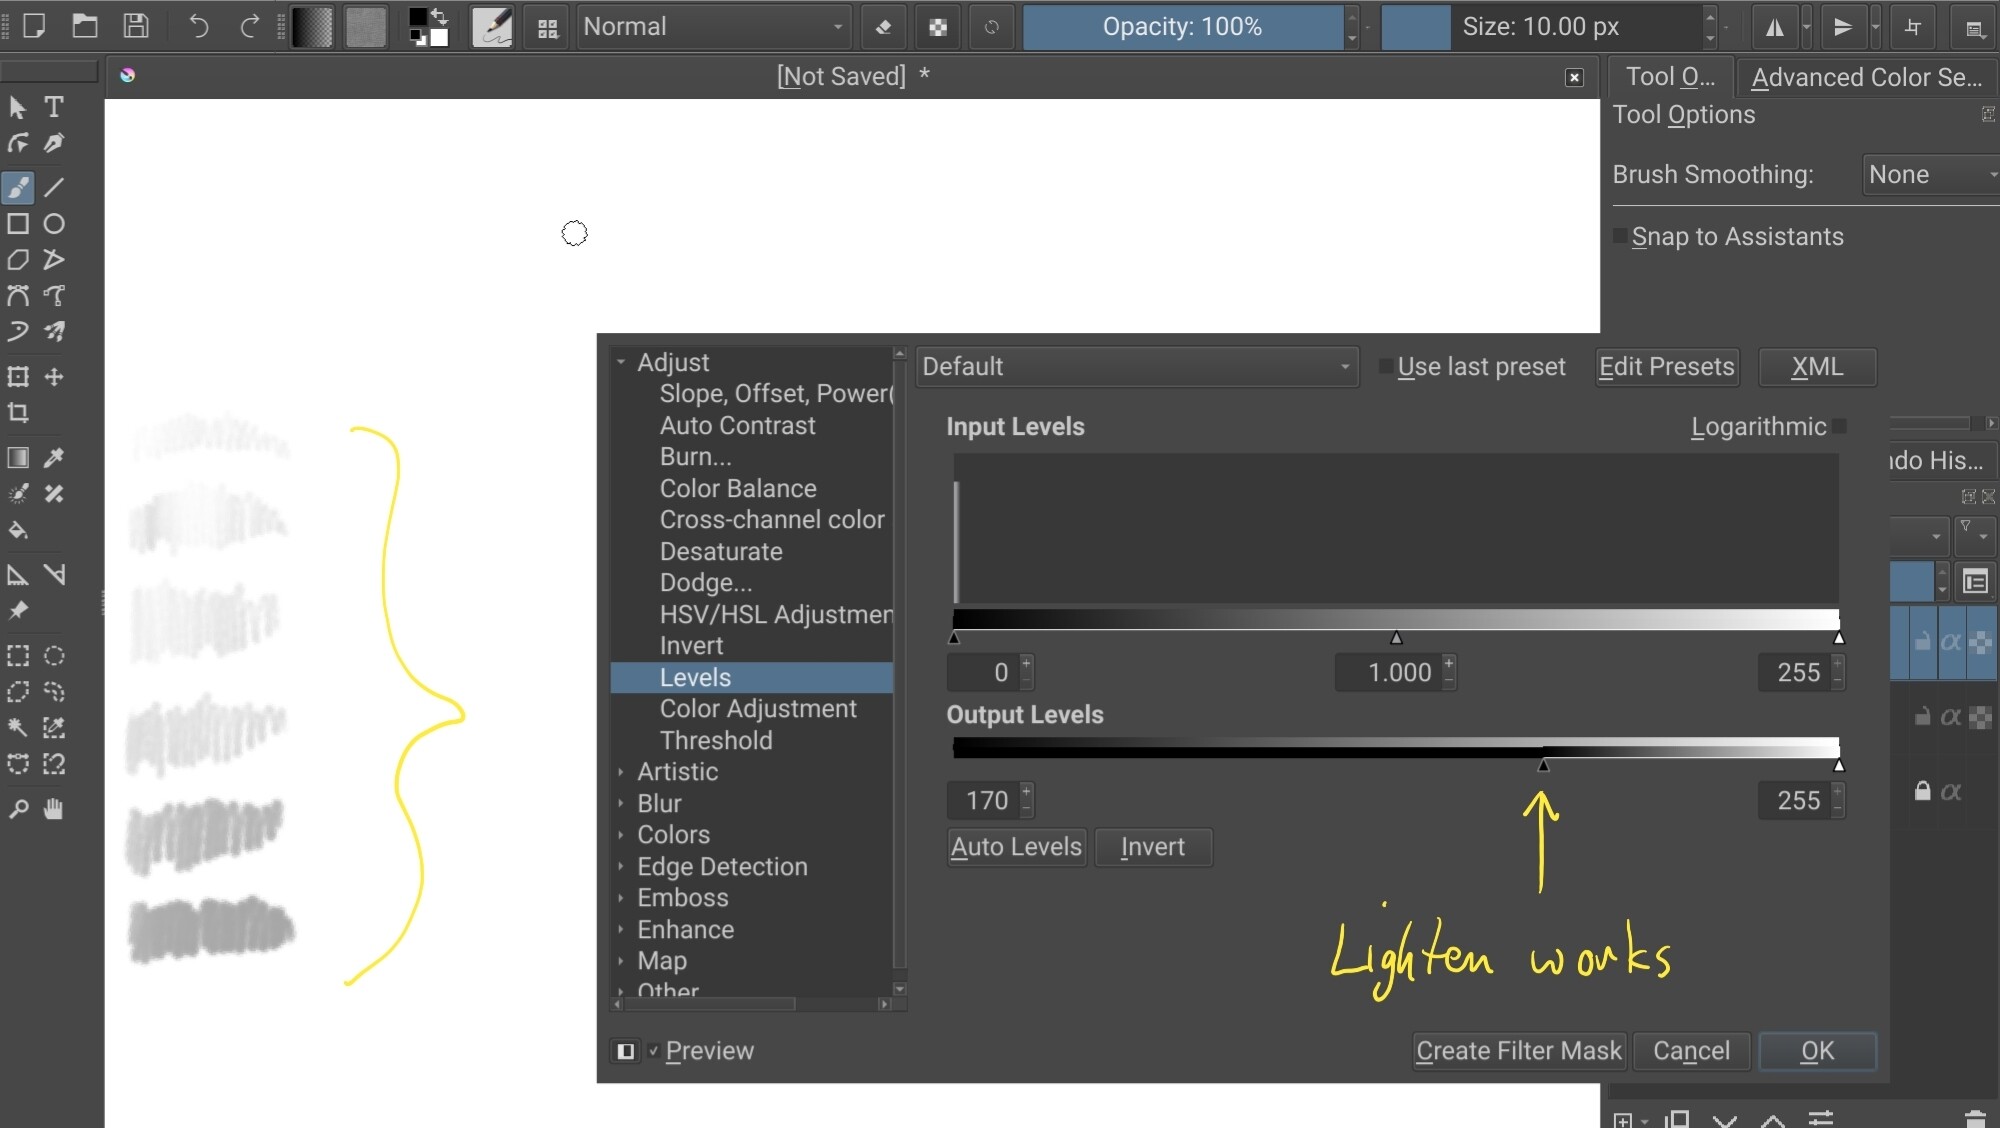Enable Logarithmic histogram checkbox

coord(1840,427)
